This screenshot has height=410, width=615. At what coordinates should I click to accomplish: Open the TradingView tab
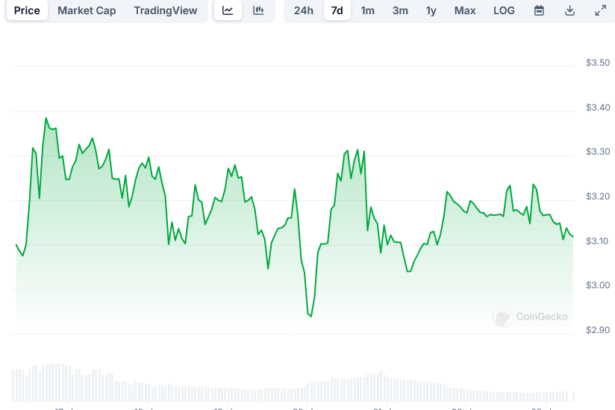(x=165, y=11)
